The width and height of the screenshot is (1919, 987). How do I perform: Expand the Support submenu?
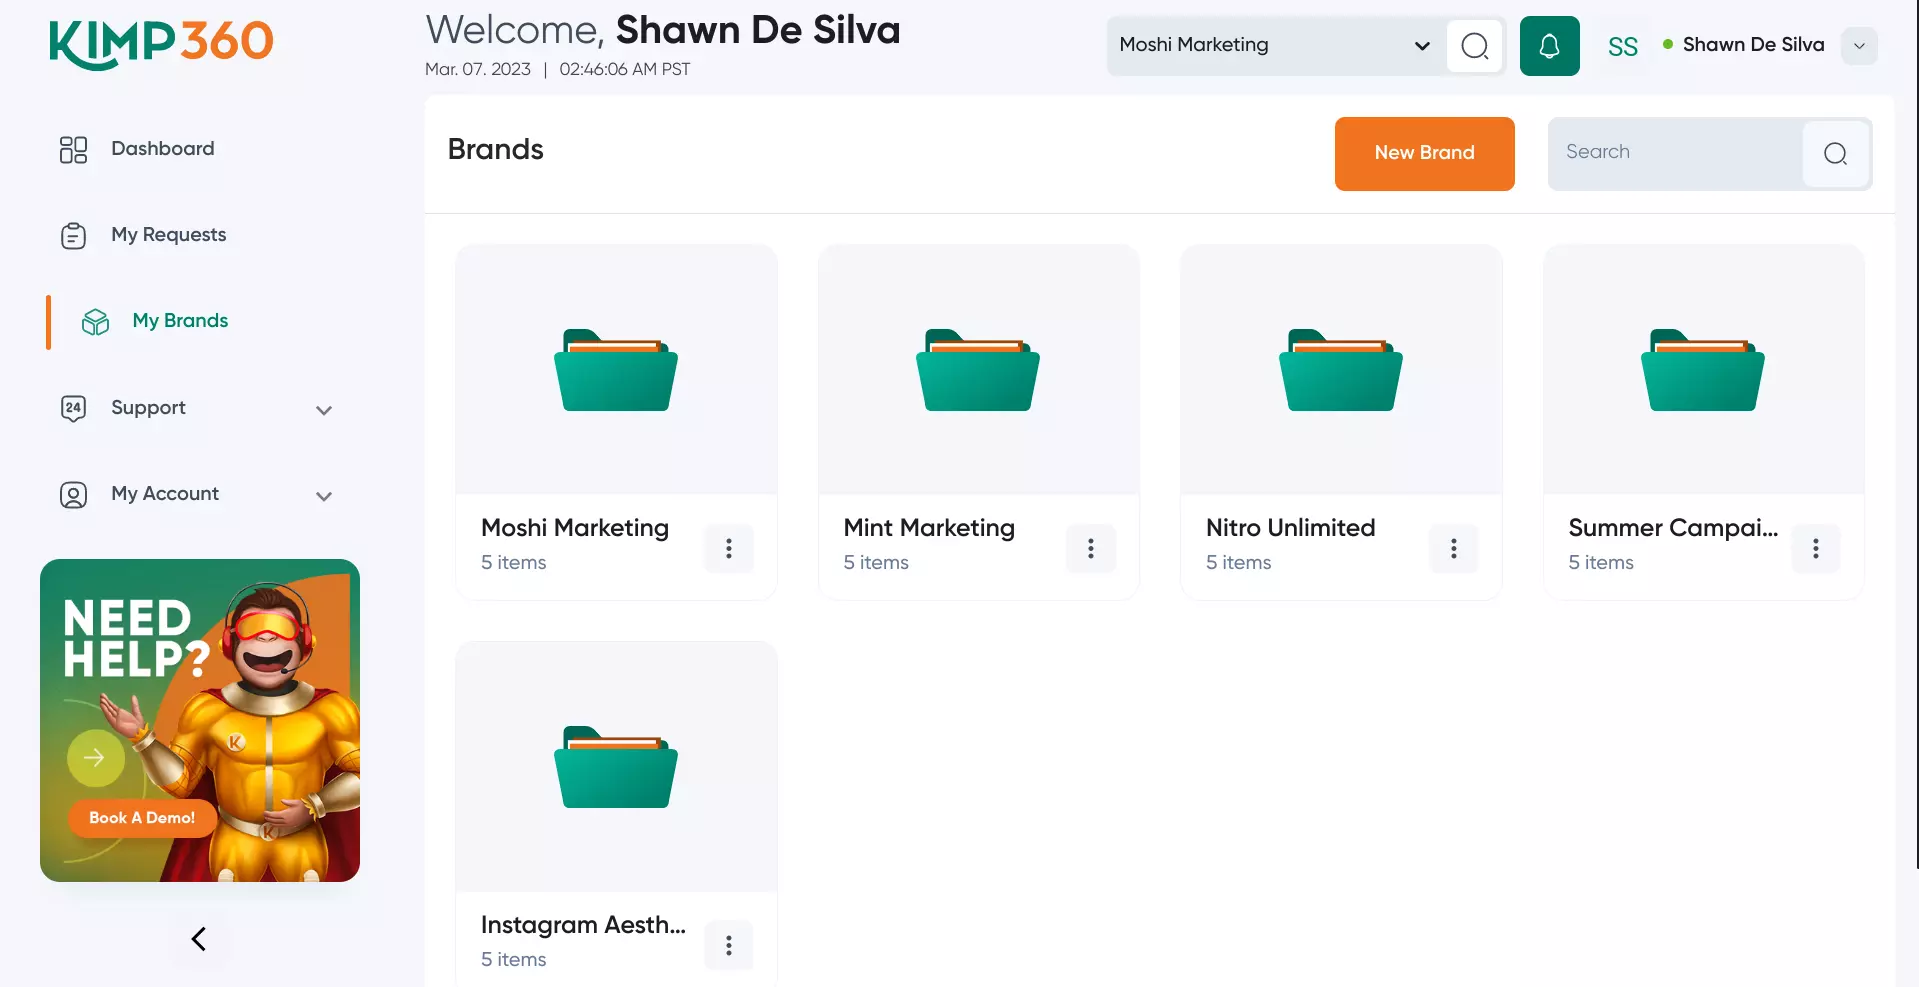[x=323, y=410]
